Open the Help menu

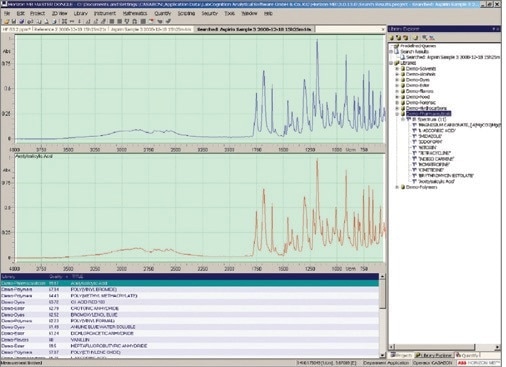point(268,14)
